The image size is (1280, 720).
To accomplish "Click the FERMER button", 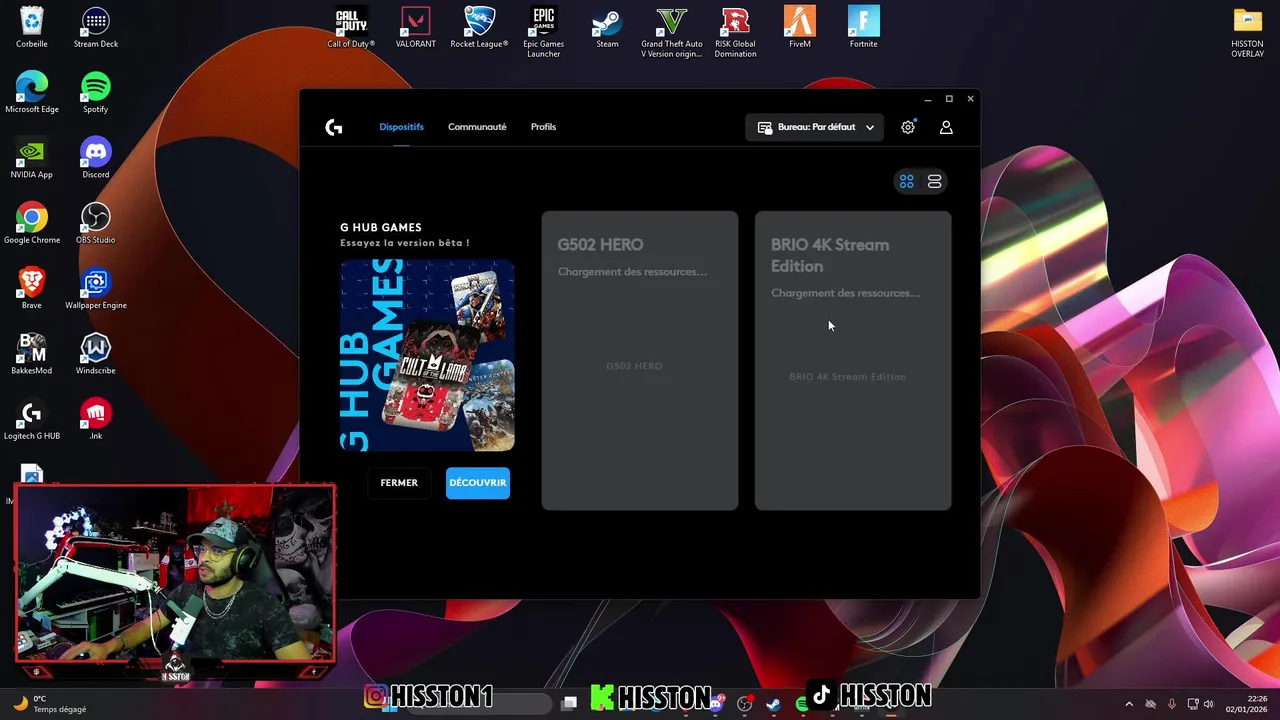I will tap(399, 483).
